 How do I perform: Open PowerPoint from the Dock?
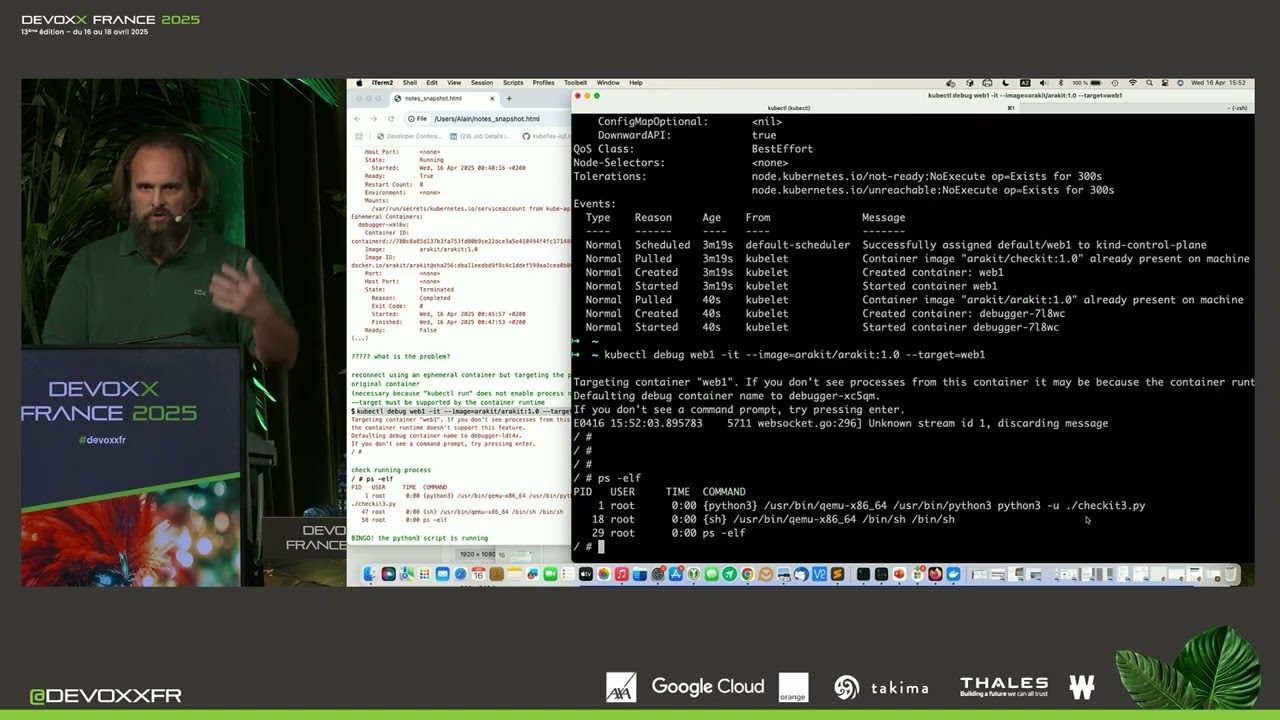(899, 574)
